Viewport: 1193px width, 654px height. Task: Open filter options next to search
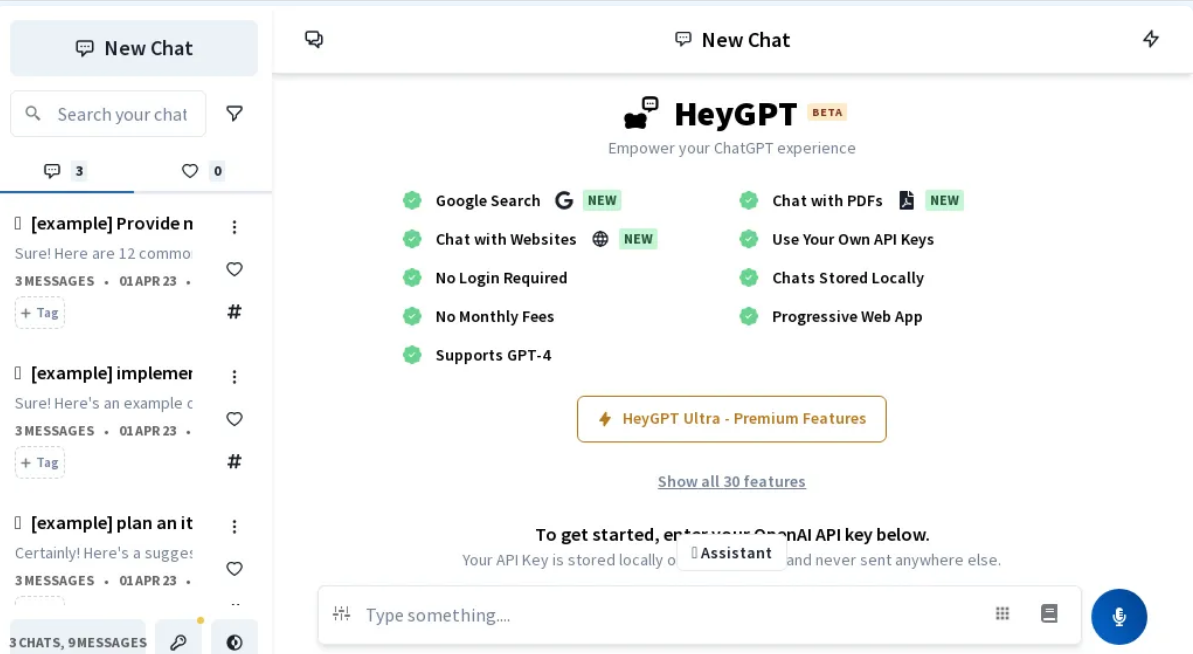tap(234, 114)
